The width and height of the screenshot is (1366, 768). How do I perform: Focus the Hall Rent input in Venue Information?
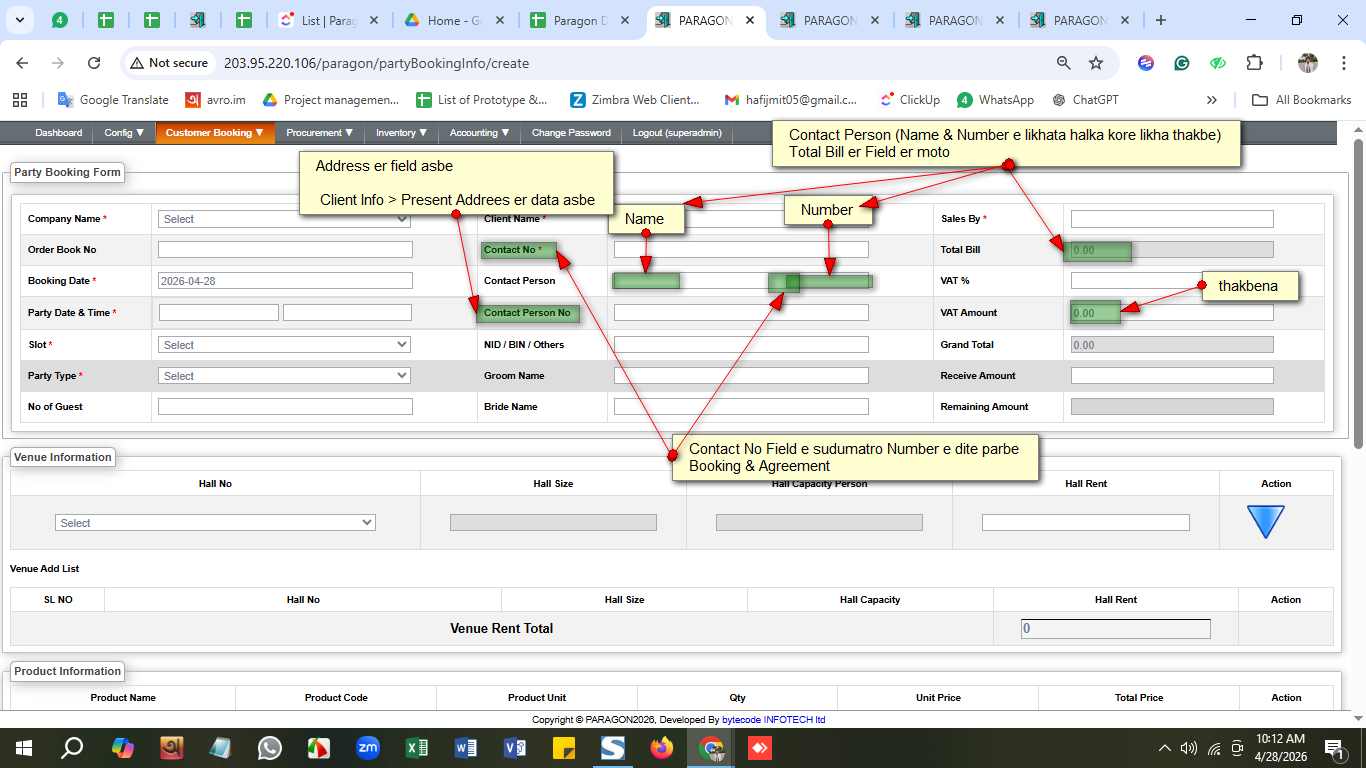[x=1086, y=523]
